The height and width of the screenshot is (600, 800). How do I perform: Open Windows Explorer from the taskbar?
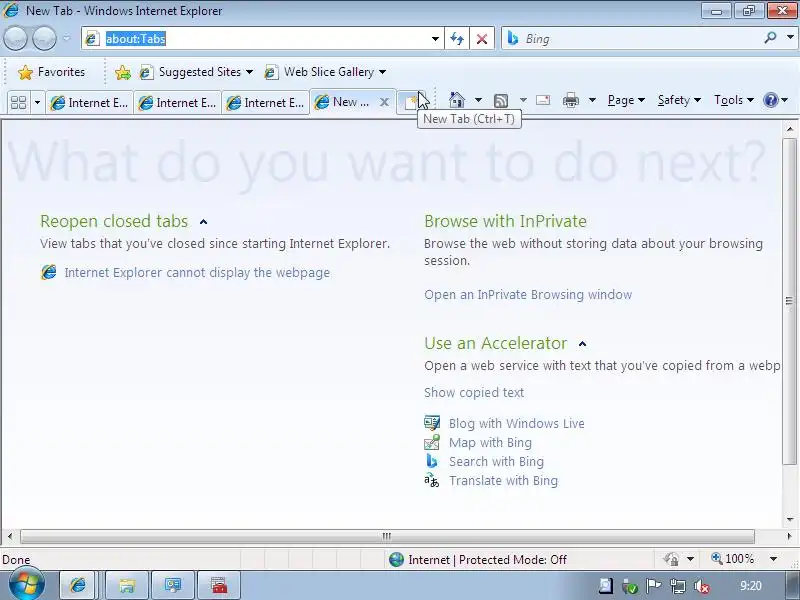click(127, 585)
